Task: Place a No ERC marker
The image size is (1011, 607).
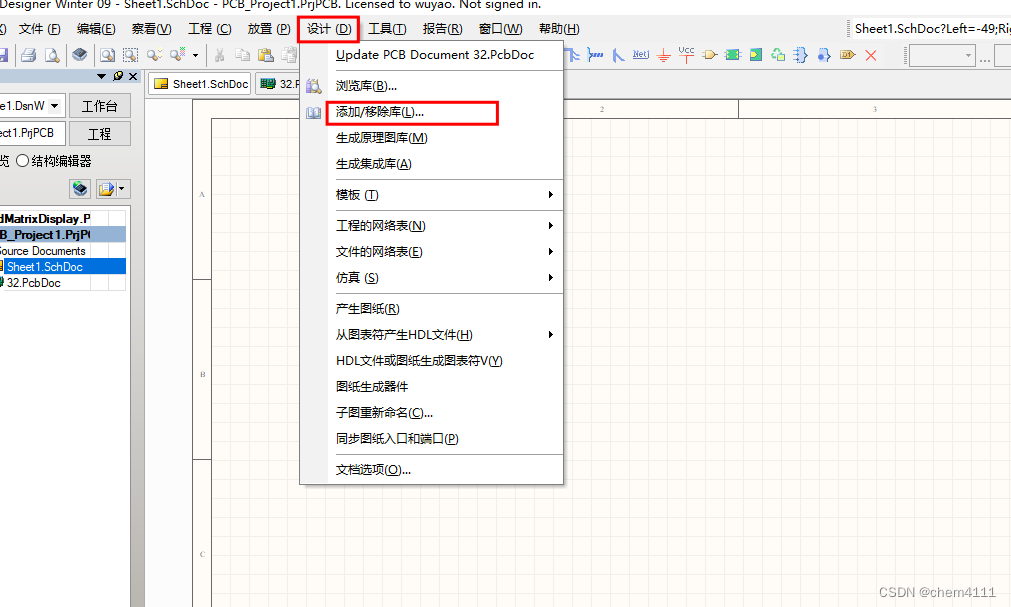Action: point(870,55)
